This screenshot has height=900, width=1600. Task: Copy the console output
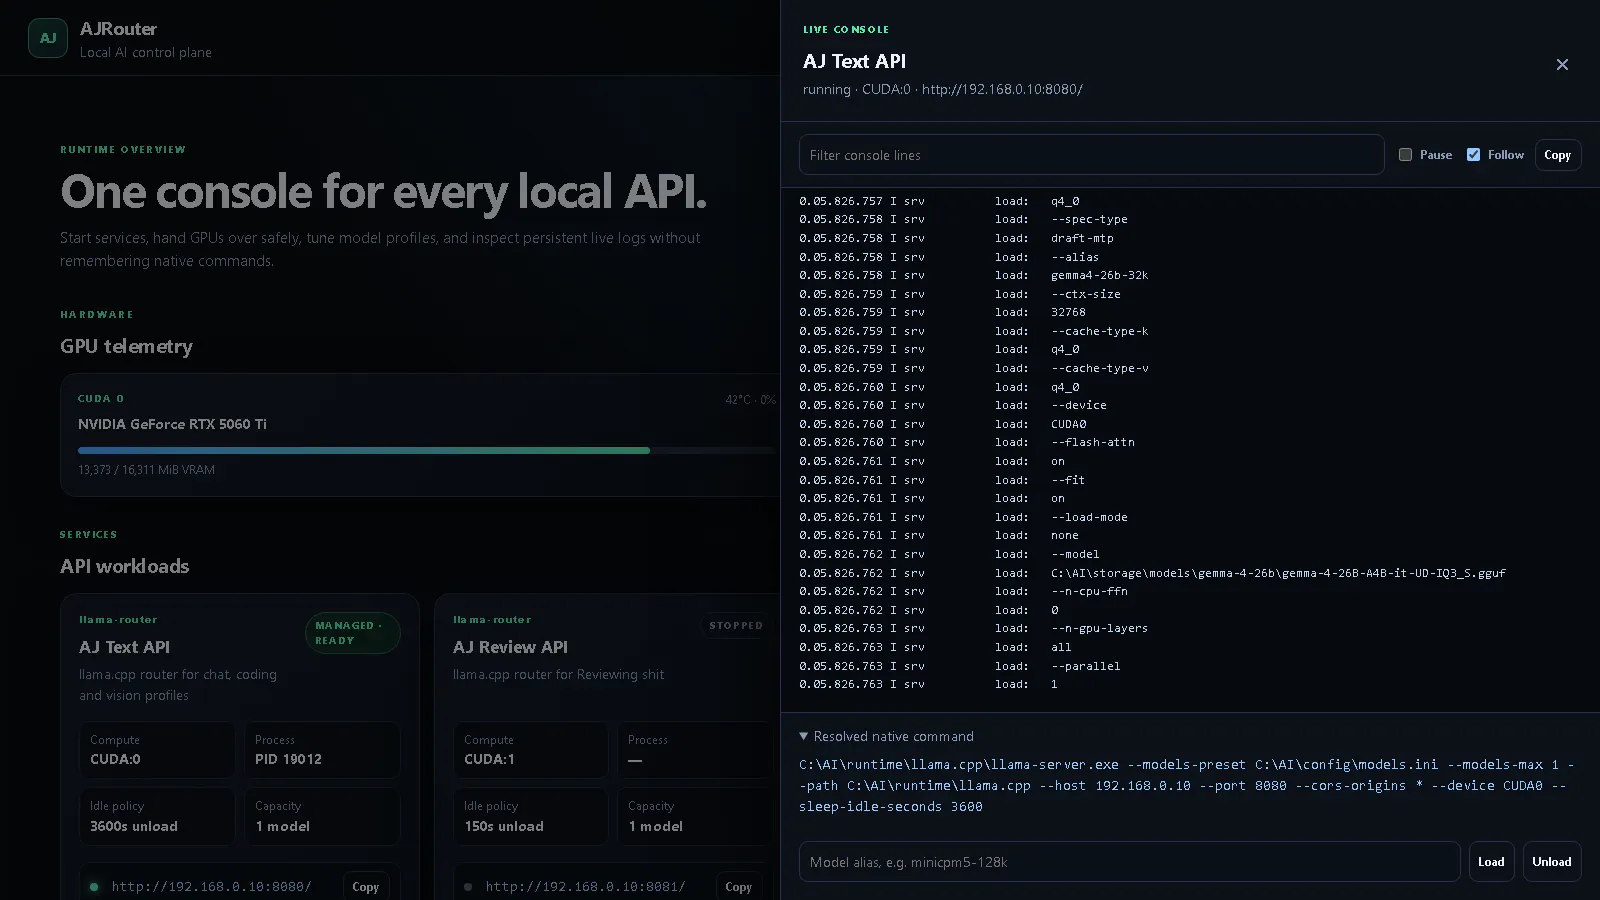(1557, 155)
